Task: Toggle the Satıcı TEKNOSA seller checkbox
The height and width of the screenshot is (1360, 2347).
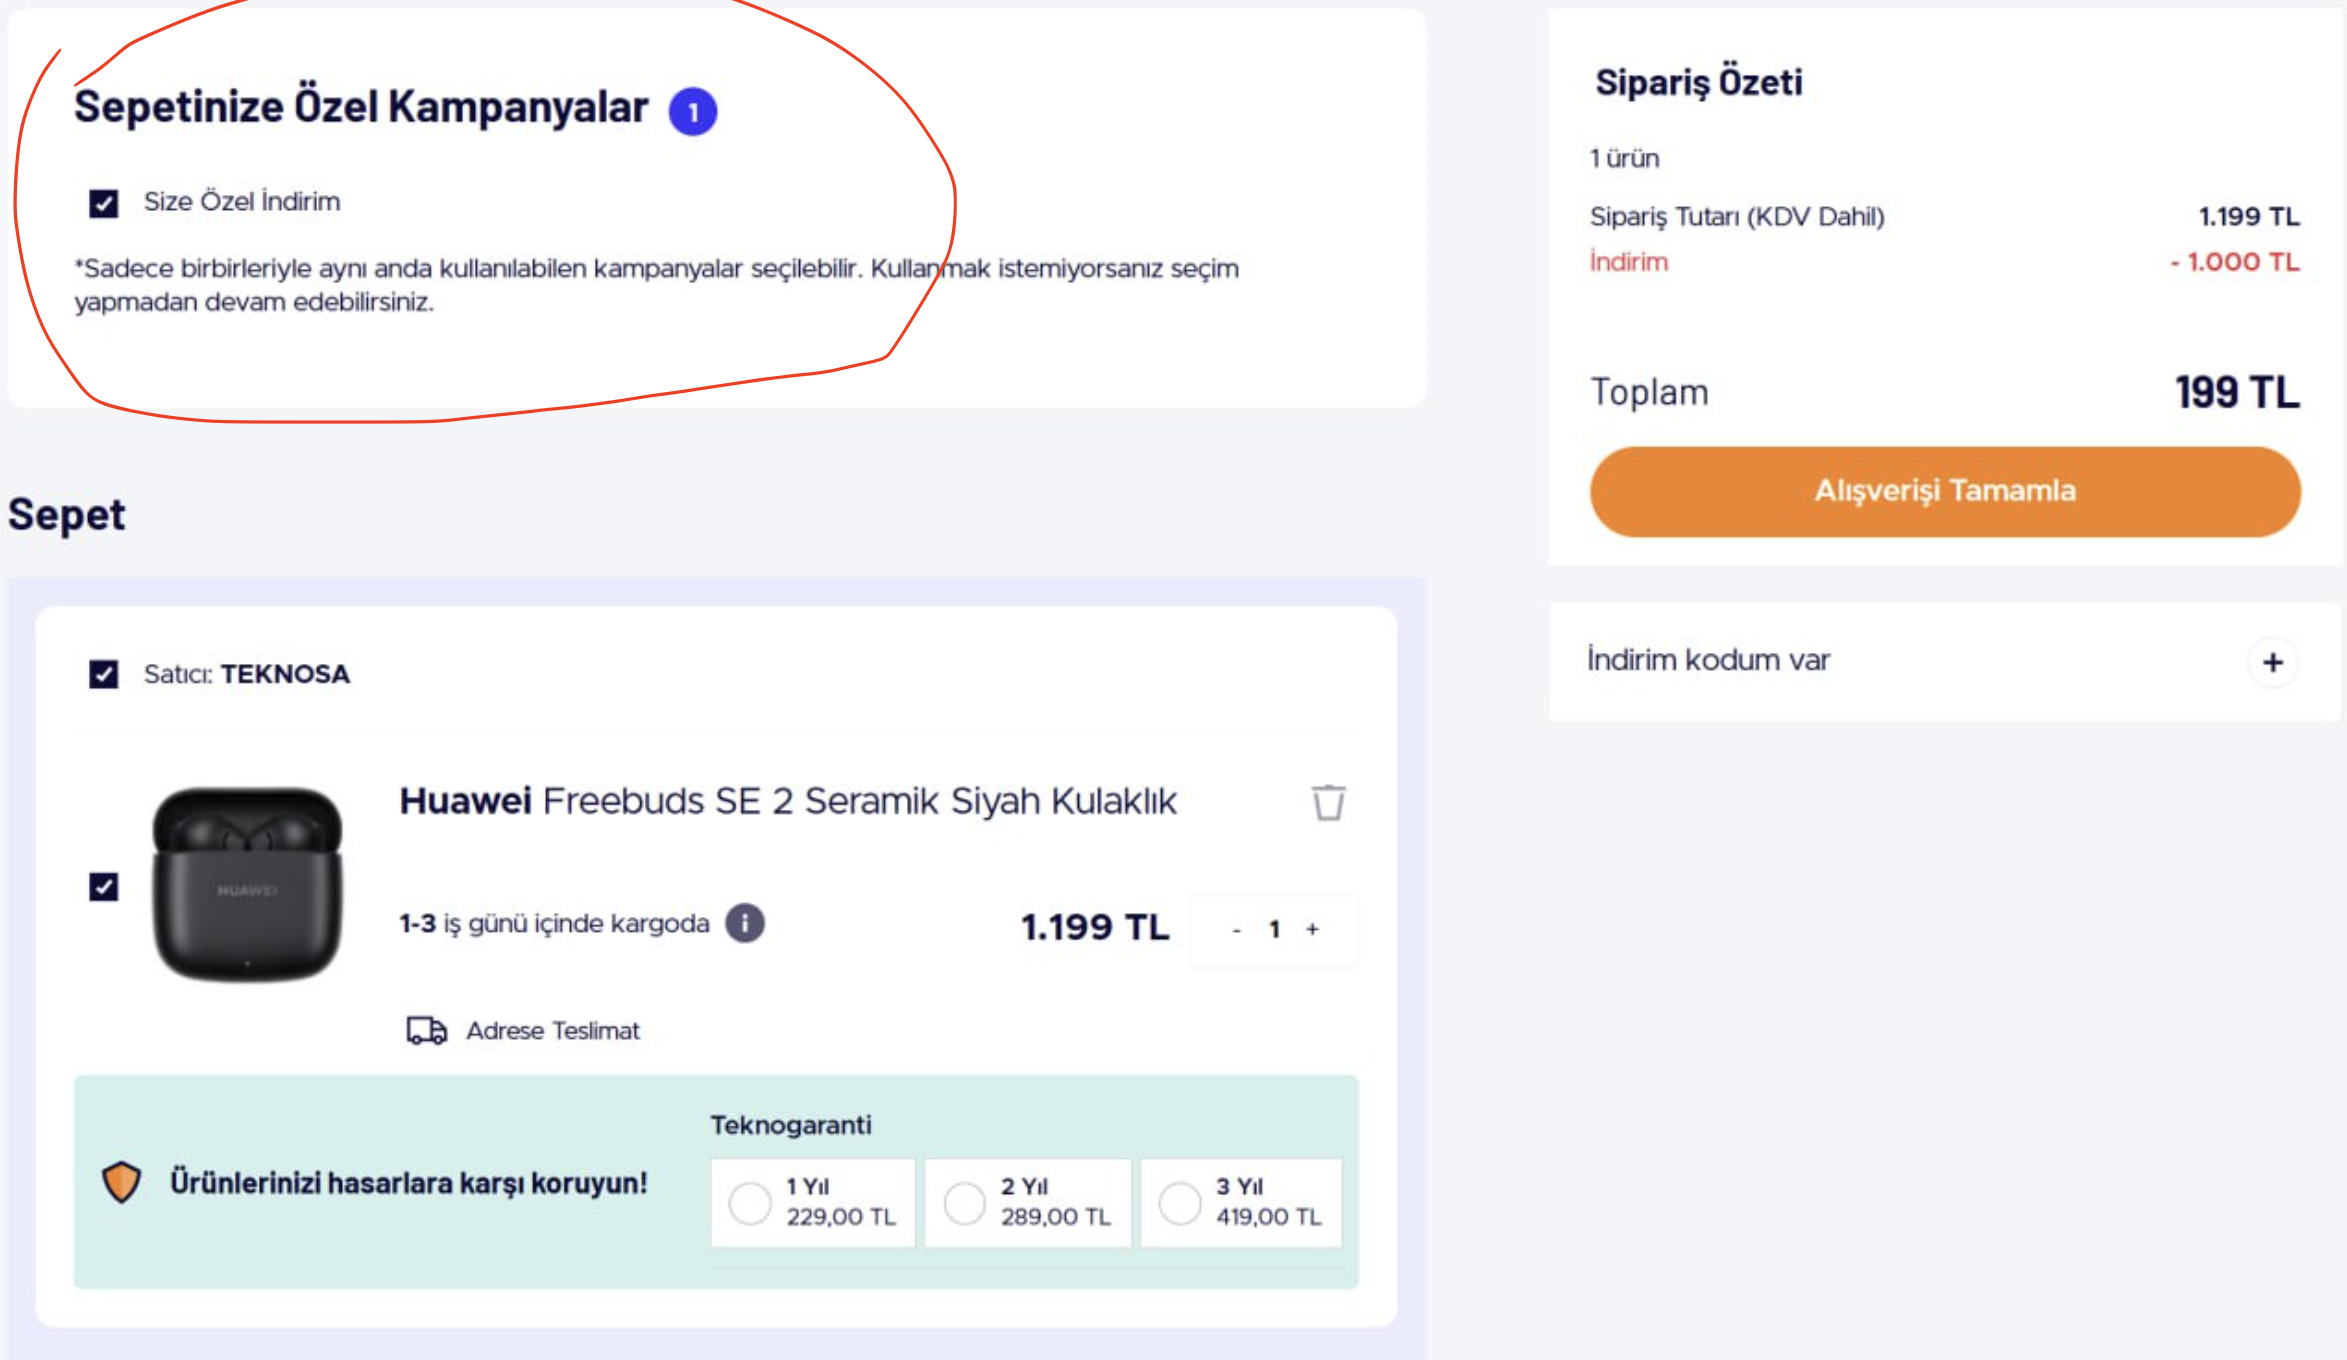Action: [104, 675]
